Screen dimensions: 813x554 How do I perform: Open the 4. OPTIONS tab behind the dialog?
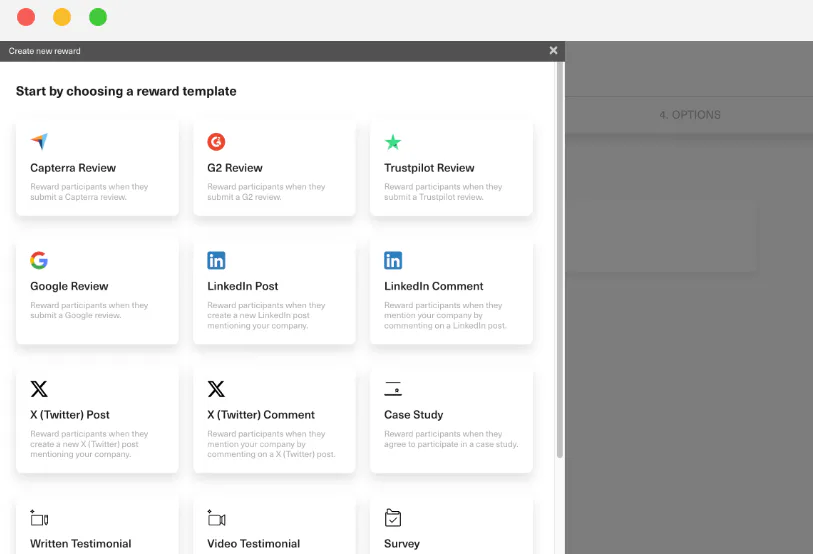(690, 115)
